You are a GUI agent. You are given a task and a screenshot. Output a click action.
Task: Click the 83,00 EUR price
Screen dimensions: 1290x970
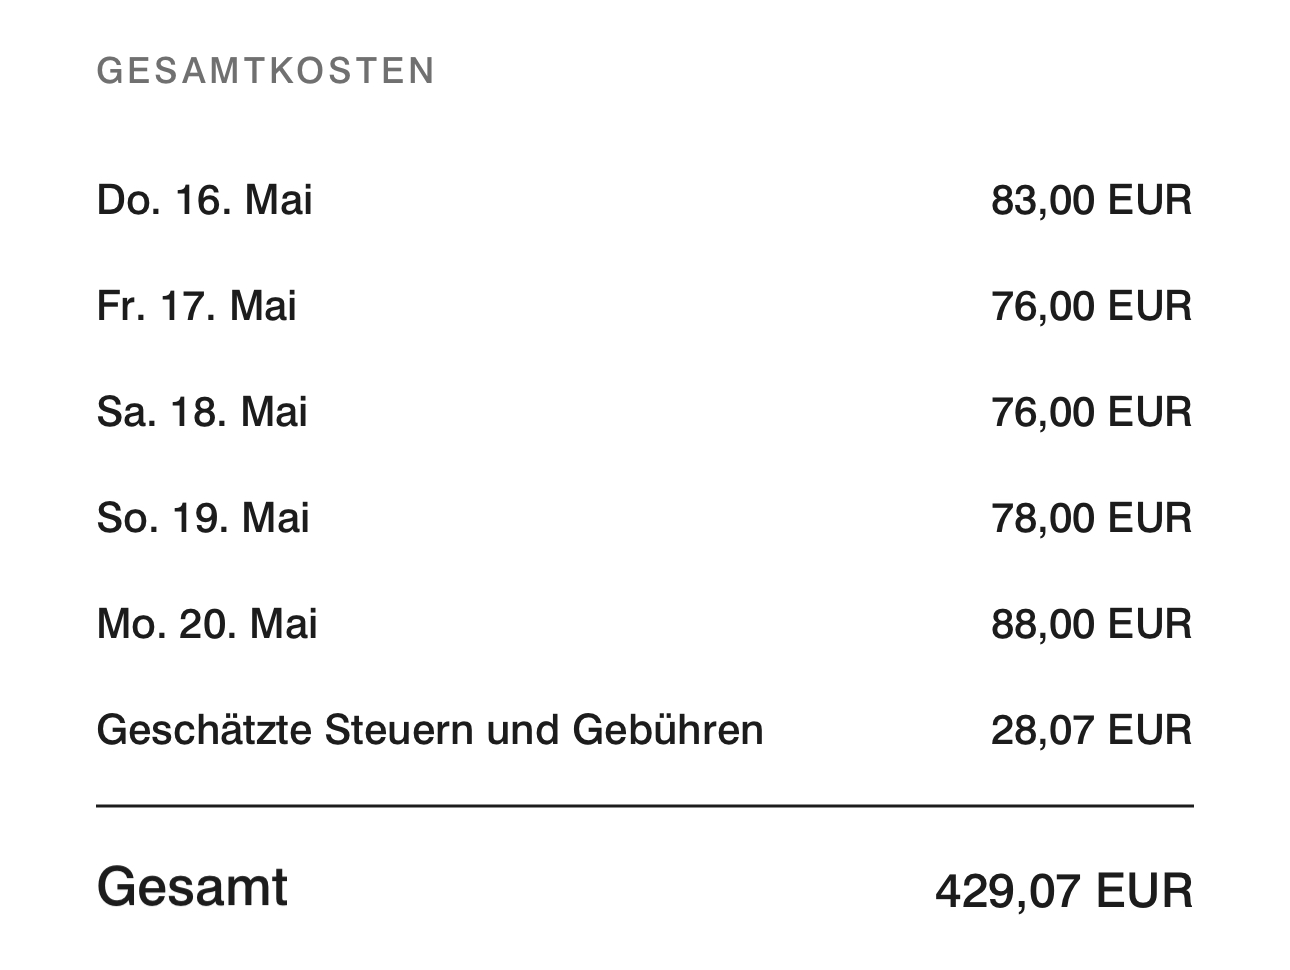[x=1091, y=200]
